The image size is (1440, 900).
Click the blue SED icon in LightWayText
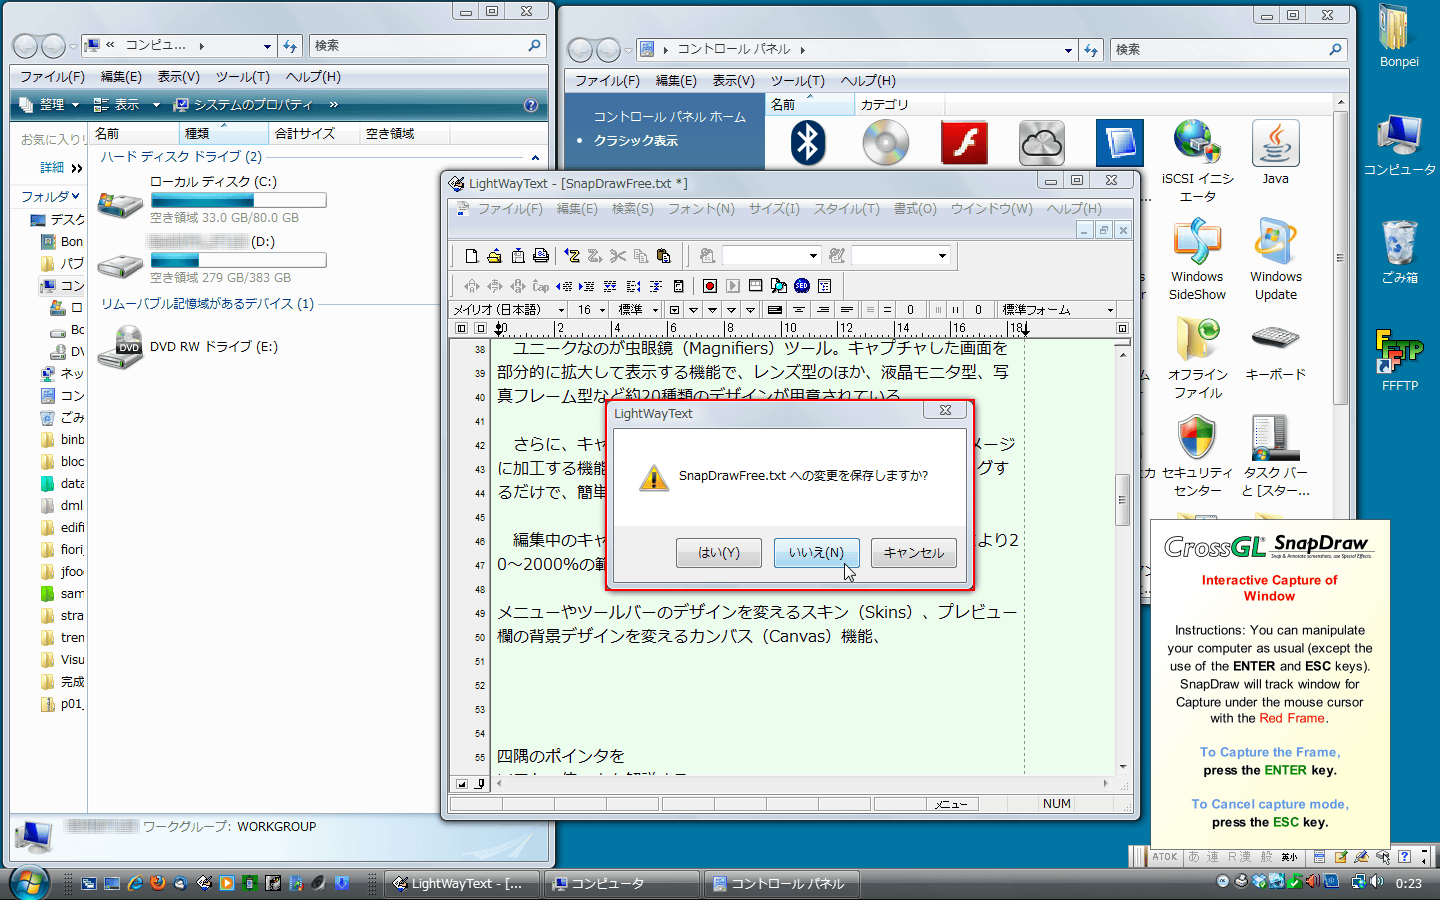(801, 286)
